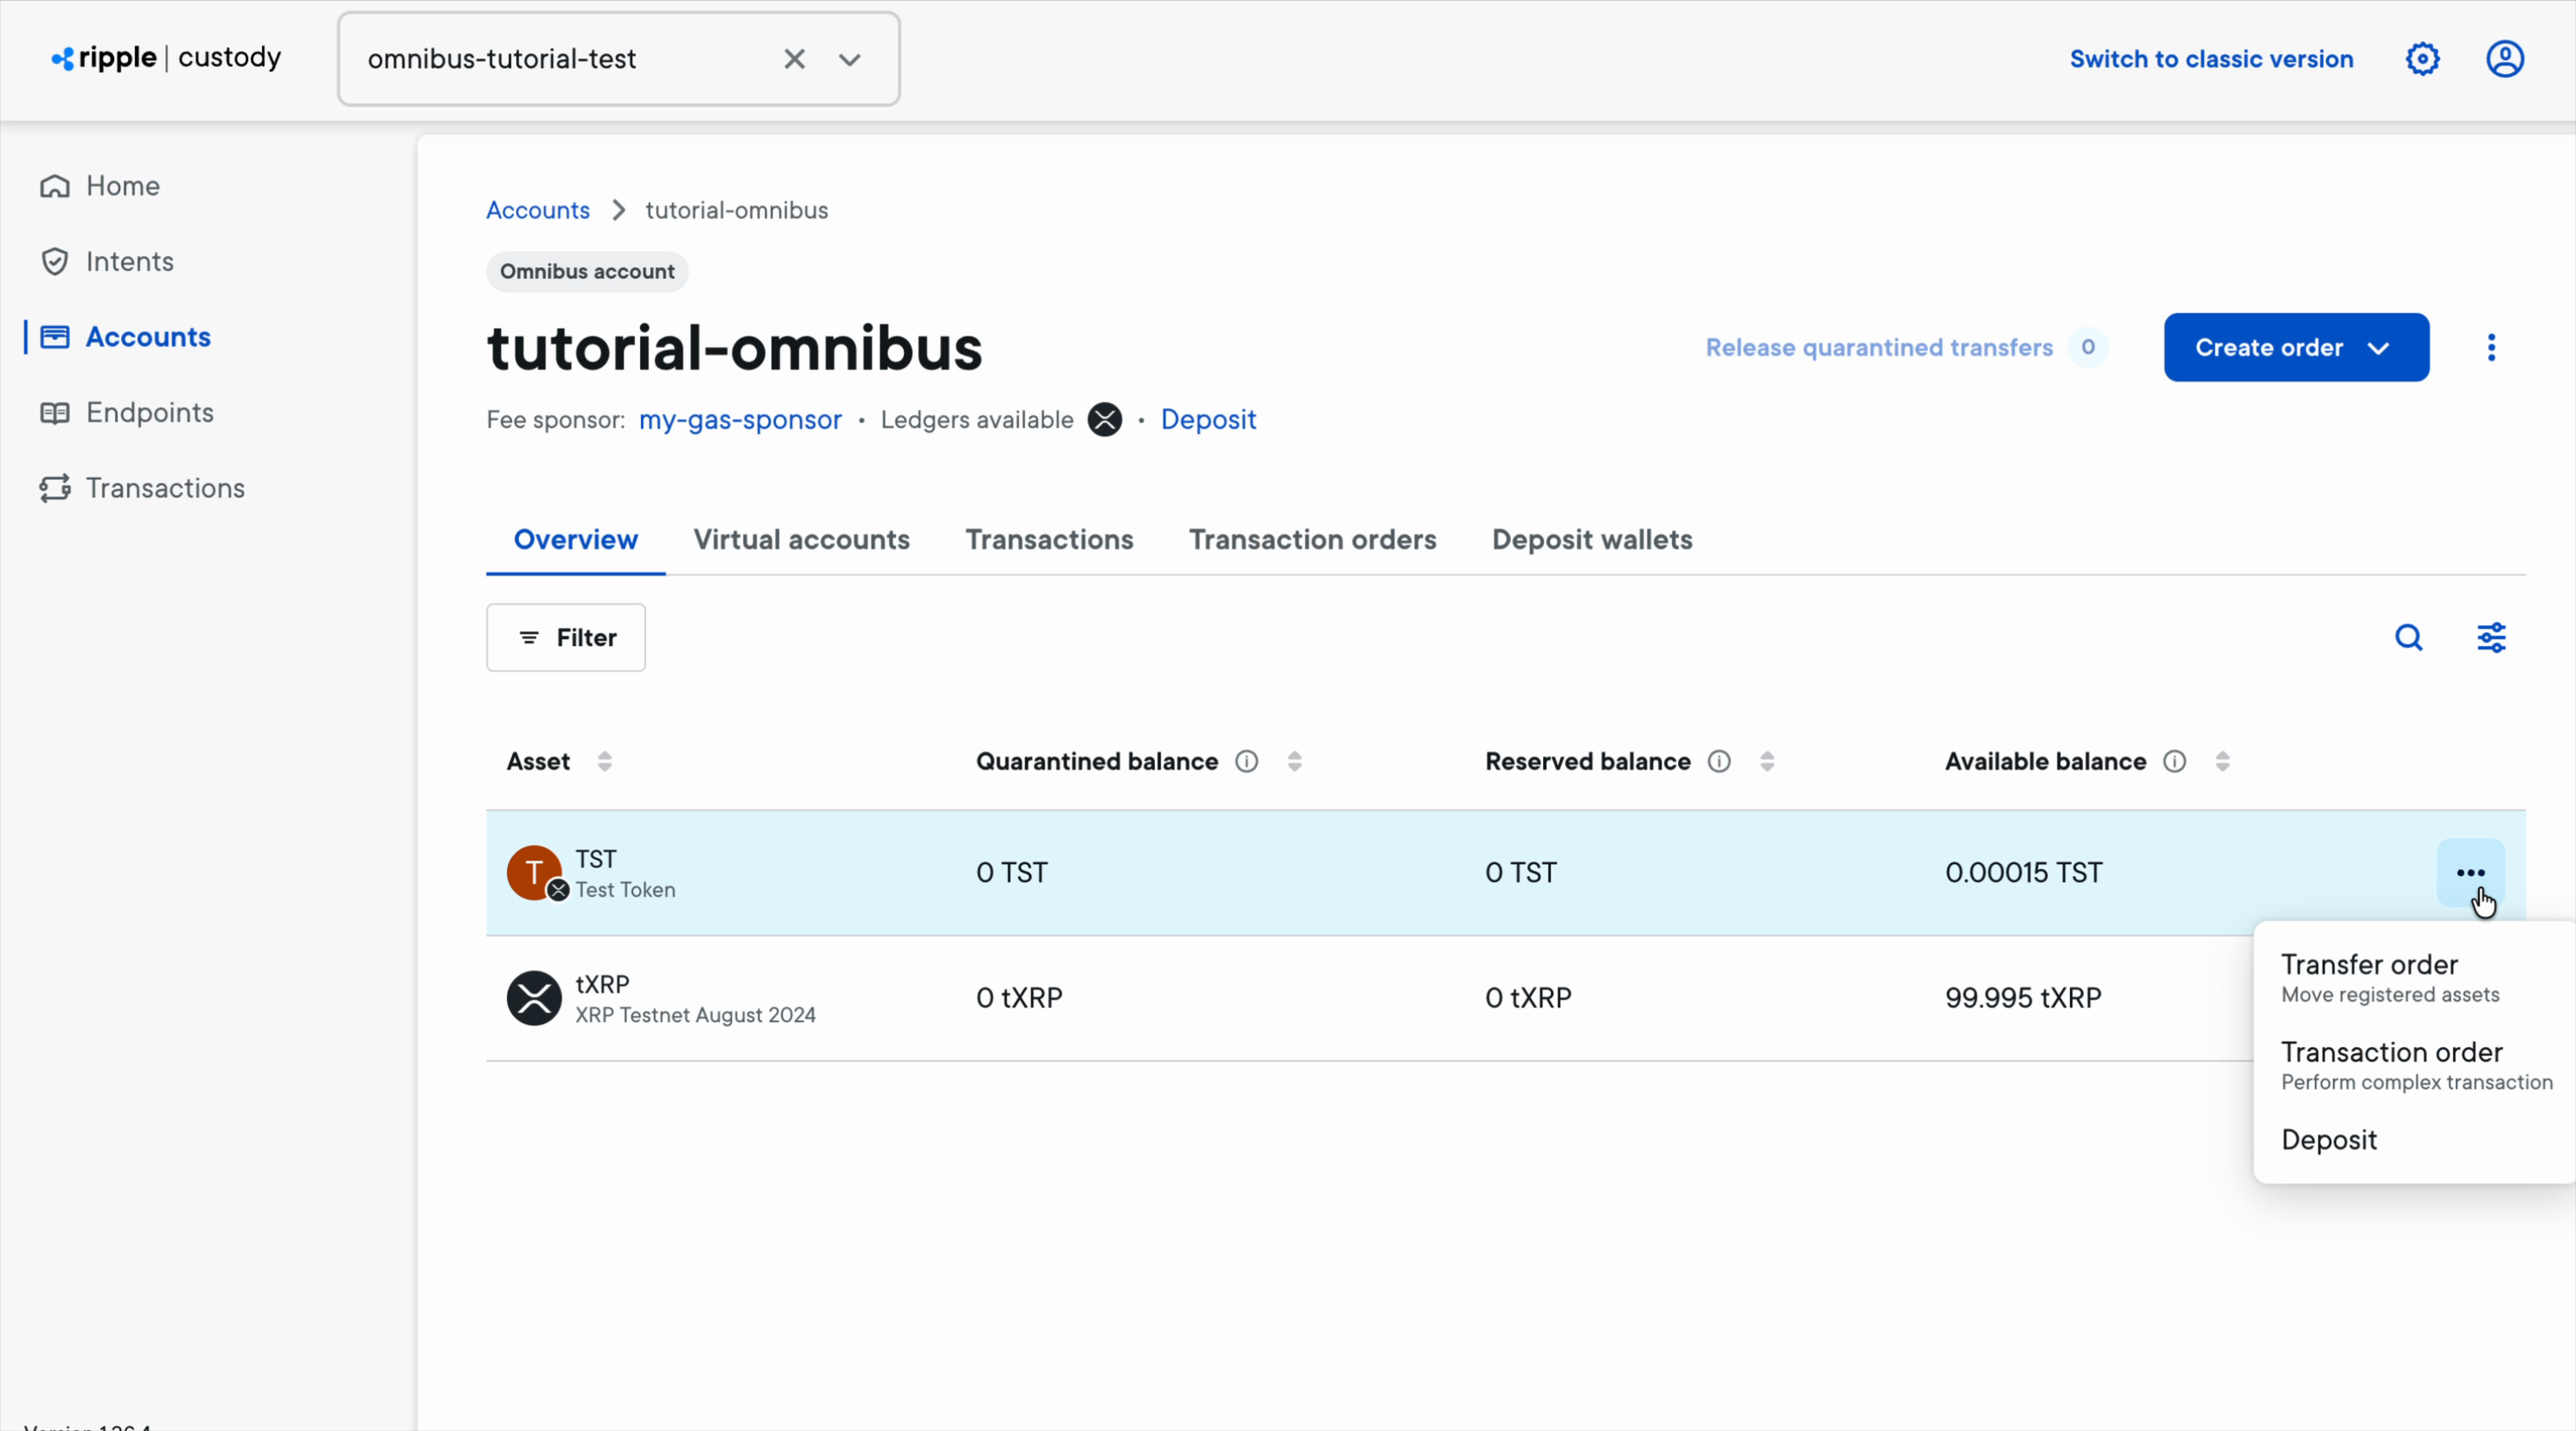Click the Intents shield icon
2576x1431 pixels.
tap(55, 261)
